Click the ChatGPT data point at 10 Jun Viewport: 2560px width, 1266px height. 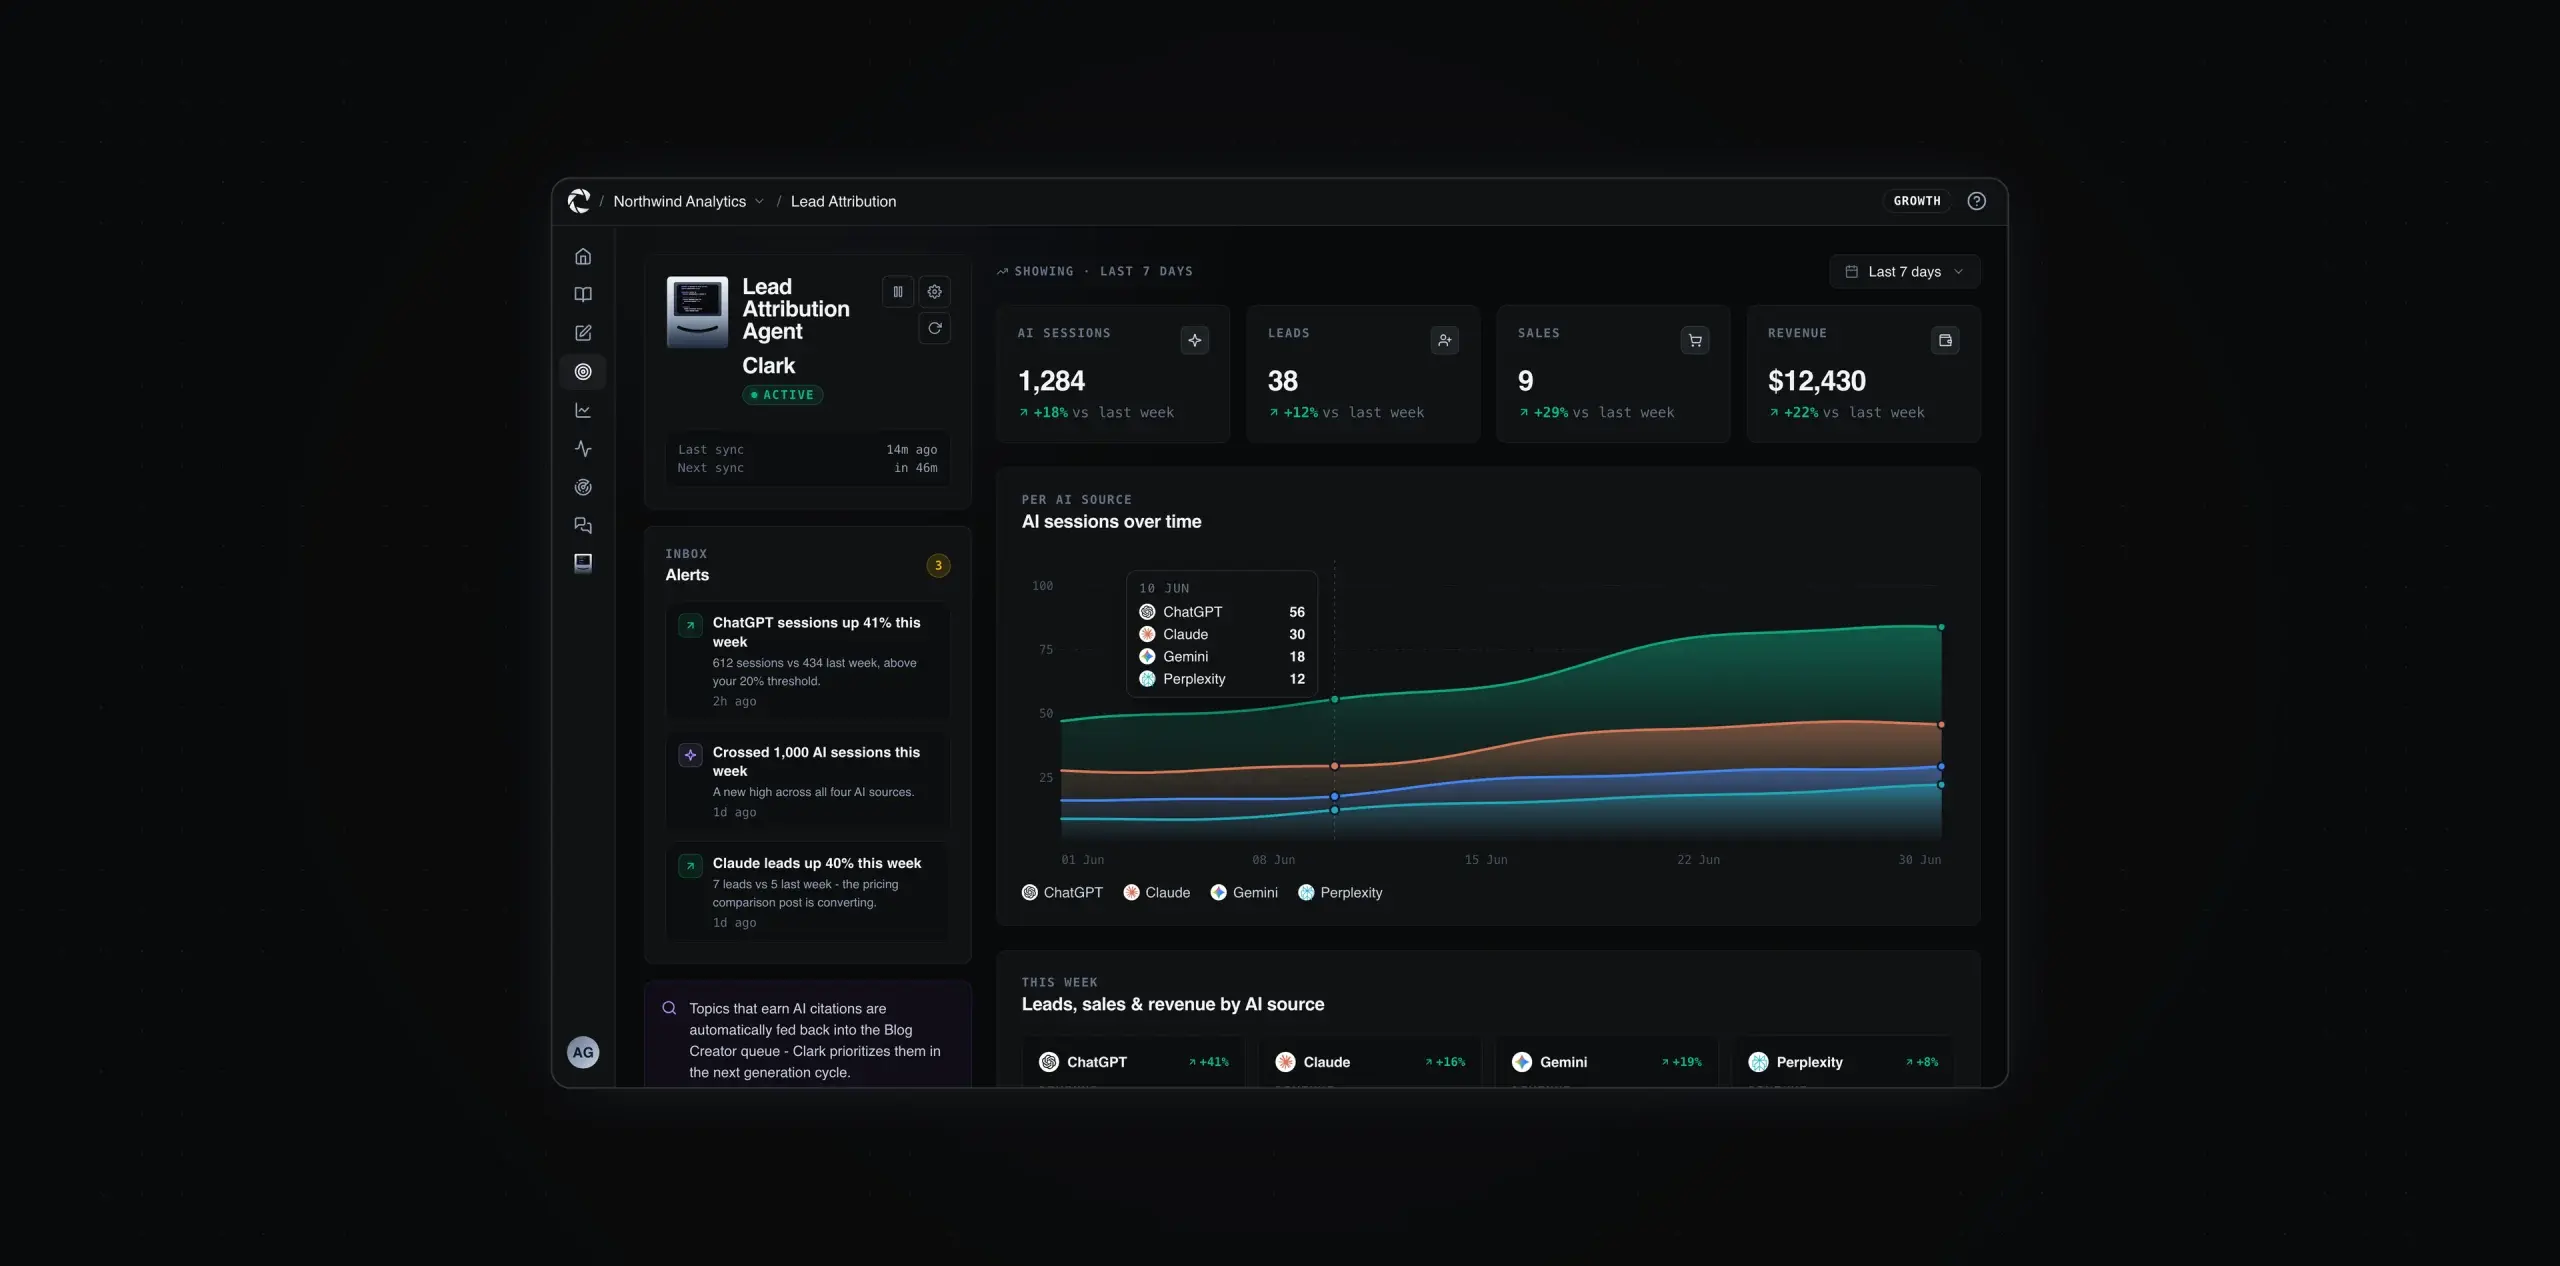coord(1334,700)
